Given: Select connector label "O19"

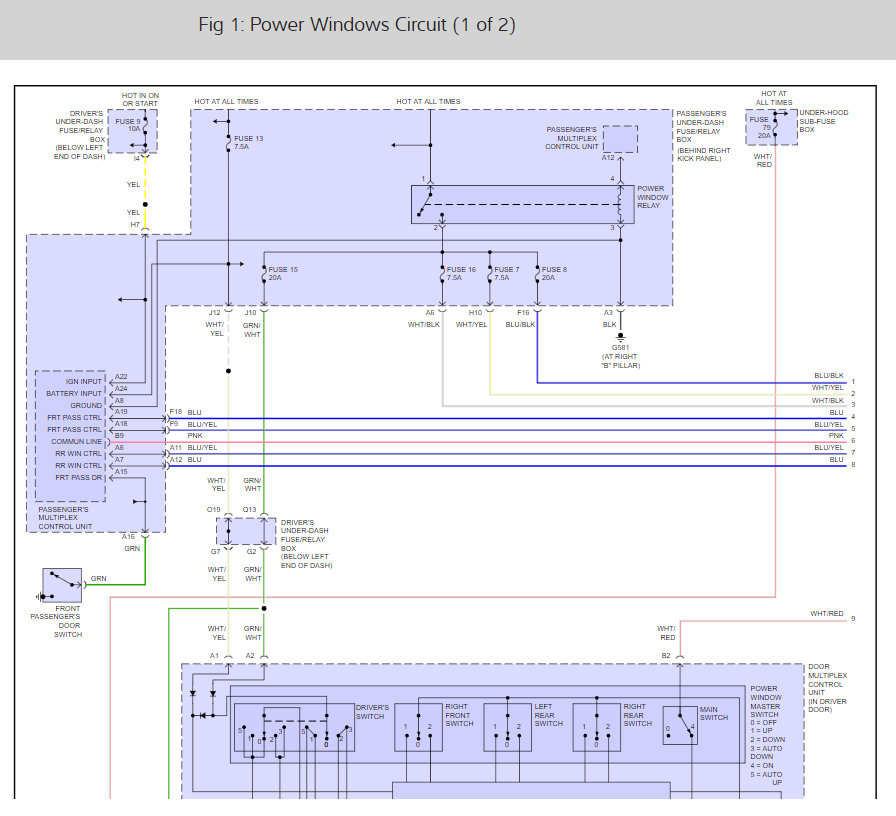Looking at the screenshot, I should 213,509.
